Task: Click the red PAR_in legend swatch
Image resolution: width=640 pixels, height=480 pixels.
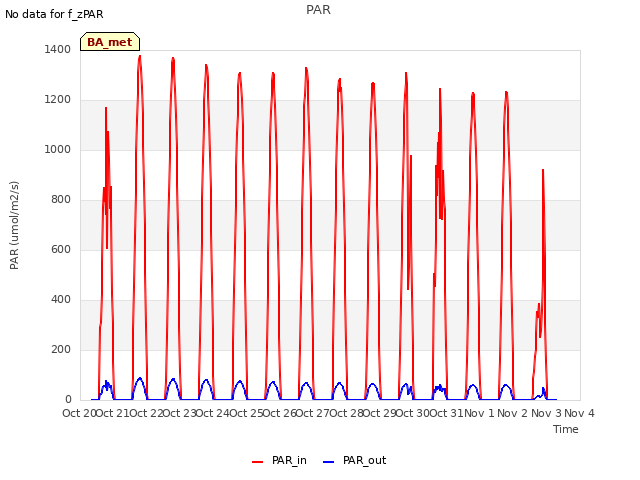Action: [x=258, y=462]
